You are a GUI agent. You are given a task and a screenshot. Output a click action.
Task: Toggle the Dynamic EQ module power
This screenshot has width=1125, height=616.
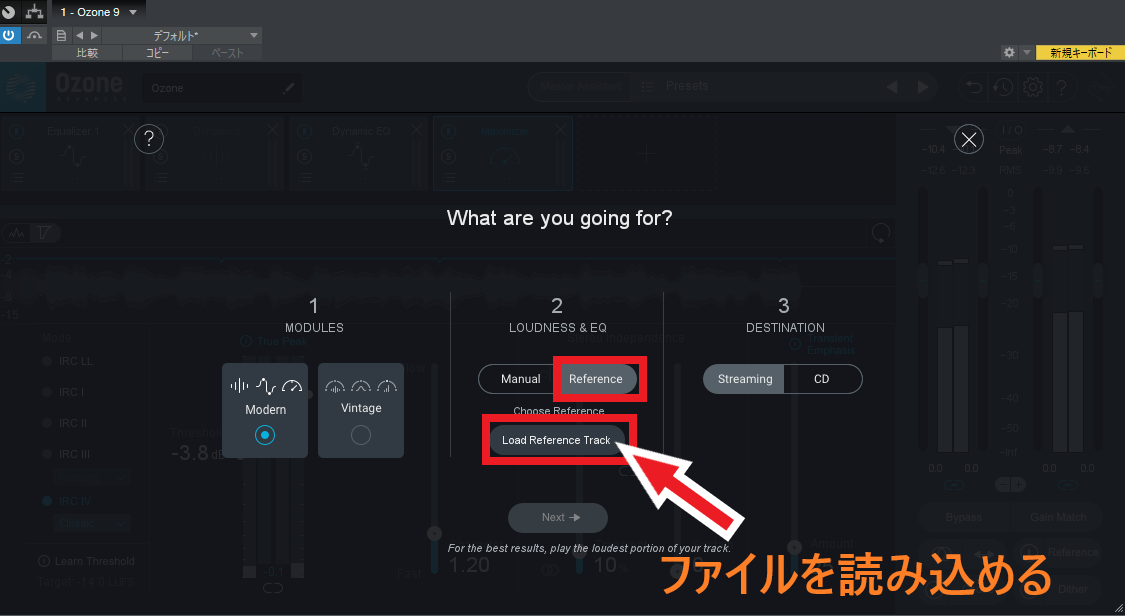pyautogui.click(x=304, y=132)
